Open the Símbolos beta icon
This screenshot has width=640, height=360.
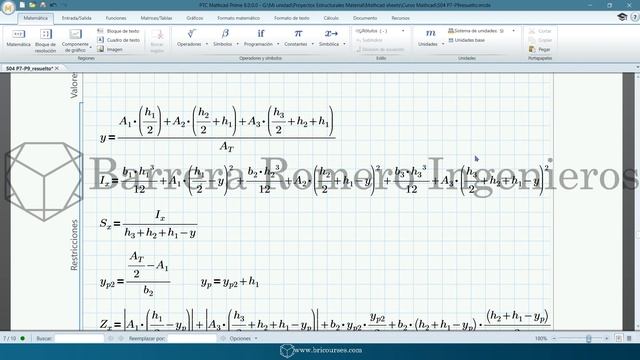coord(225,33)
